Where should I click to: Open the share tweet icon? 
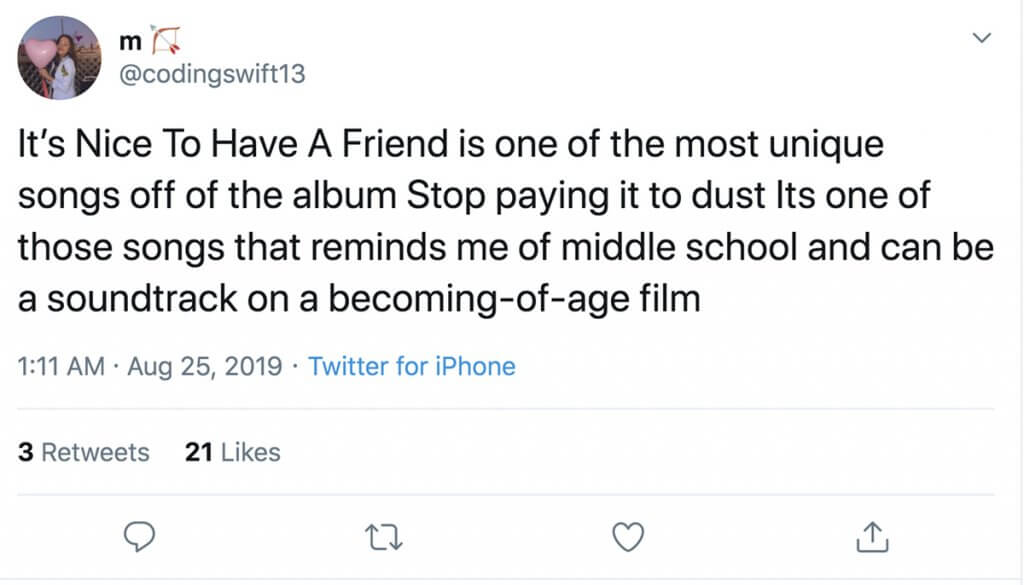click(x=872, y=539)
